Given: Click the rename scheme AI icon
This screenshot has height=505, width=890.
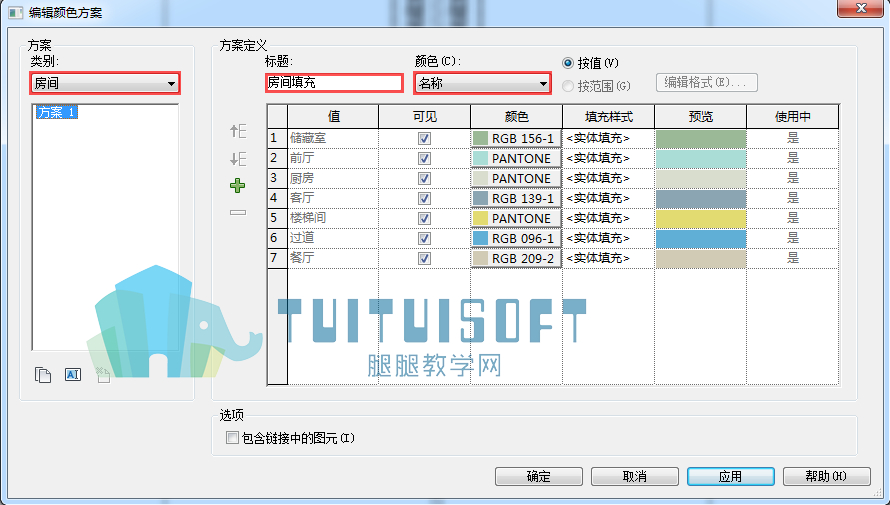Looking at the screenshot, I should (73, 374).
